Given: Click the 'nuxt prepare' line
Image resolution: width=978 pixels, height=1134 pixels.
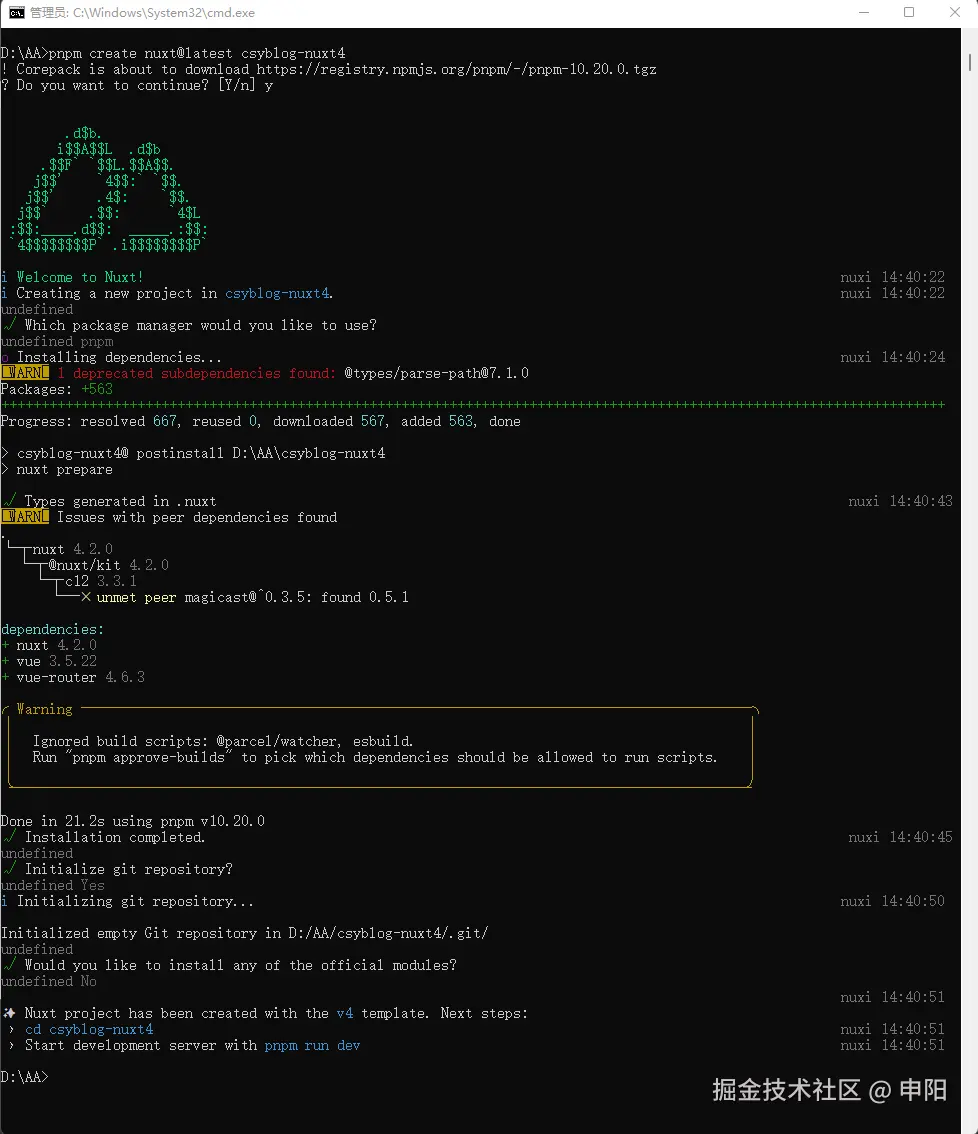Looking at the screenshot, I should pos(57,469).
